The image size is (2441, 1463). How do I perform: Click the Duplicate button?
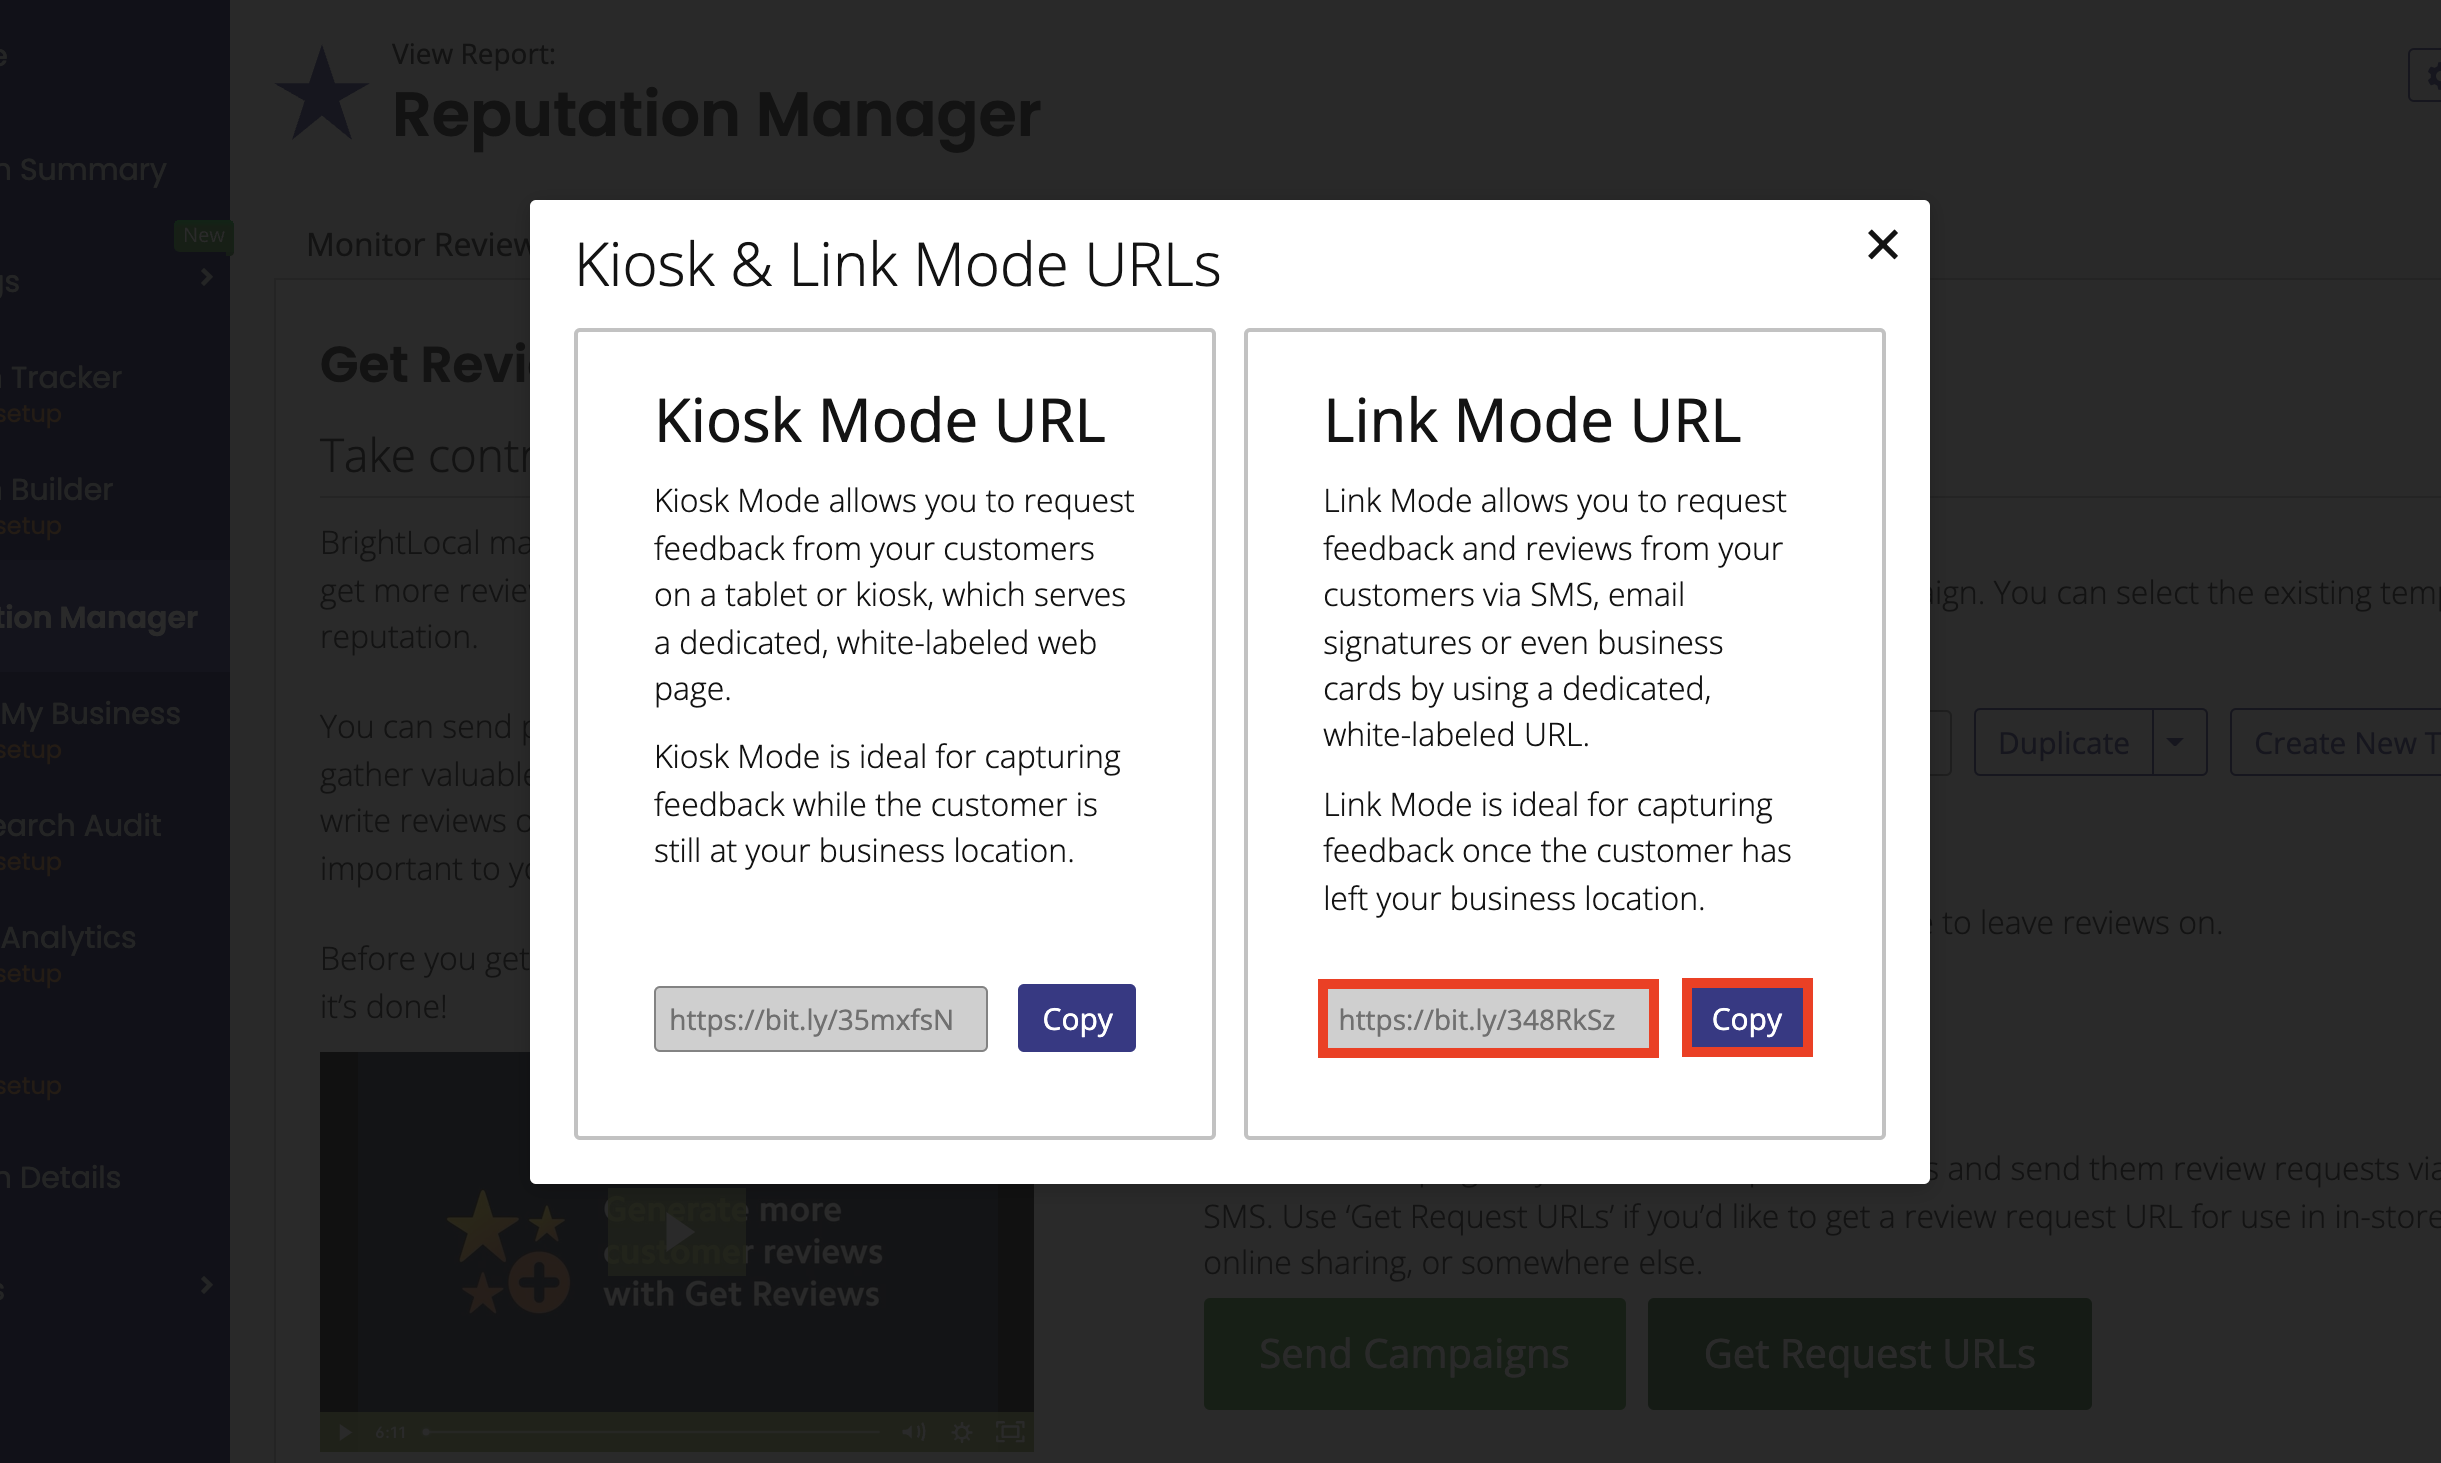point(2063,743)
